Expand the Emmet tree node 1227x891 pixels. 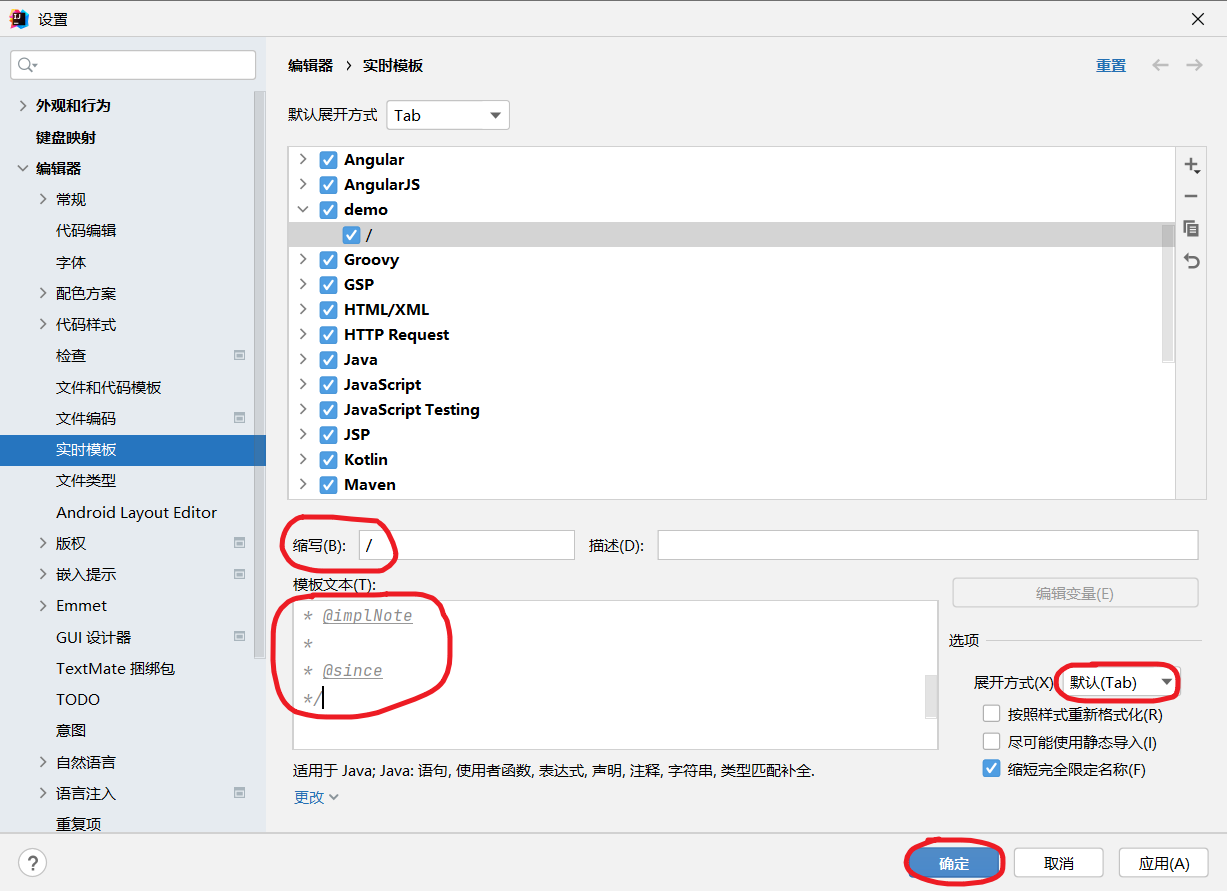coord(43,605)
